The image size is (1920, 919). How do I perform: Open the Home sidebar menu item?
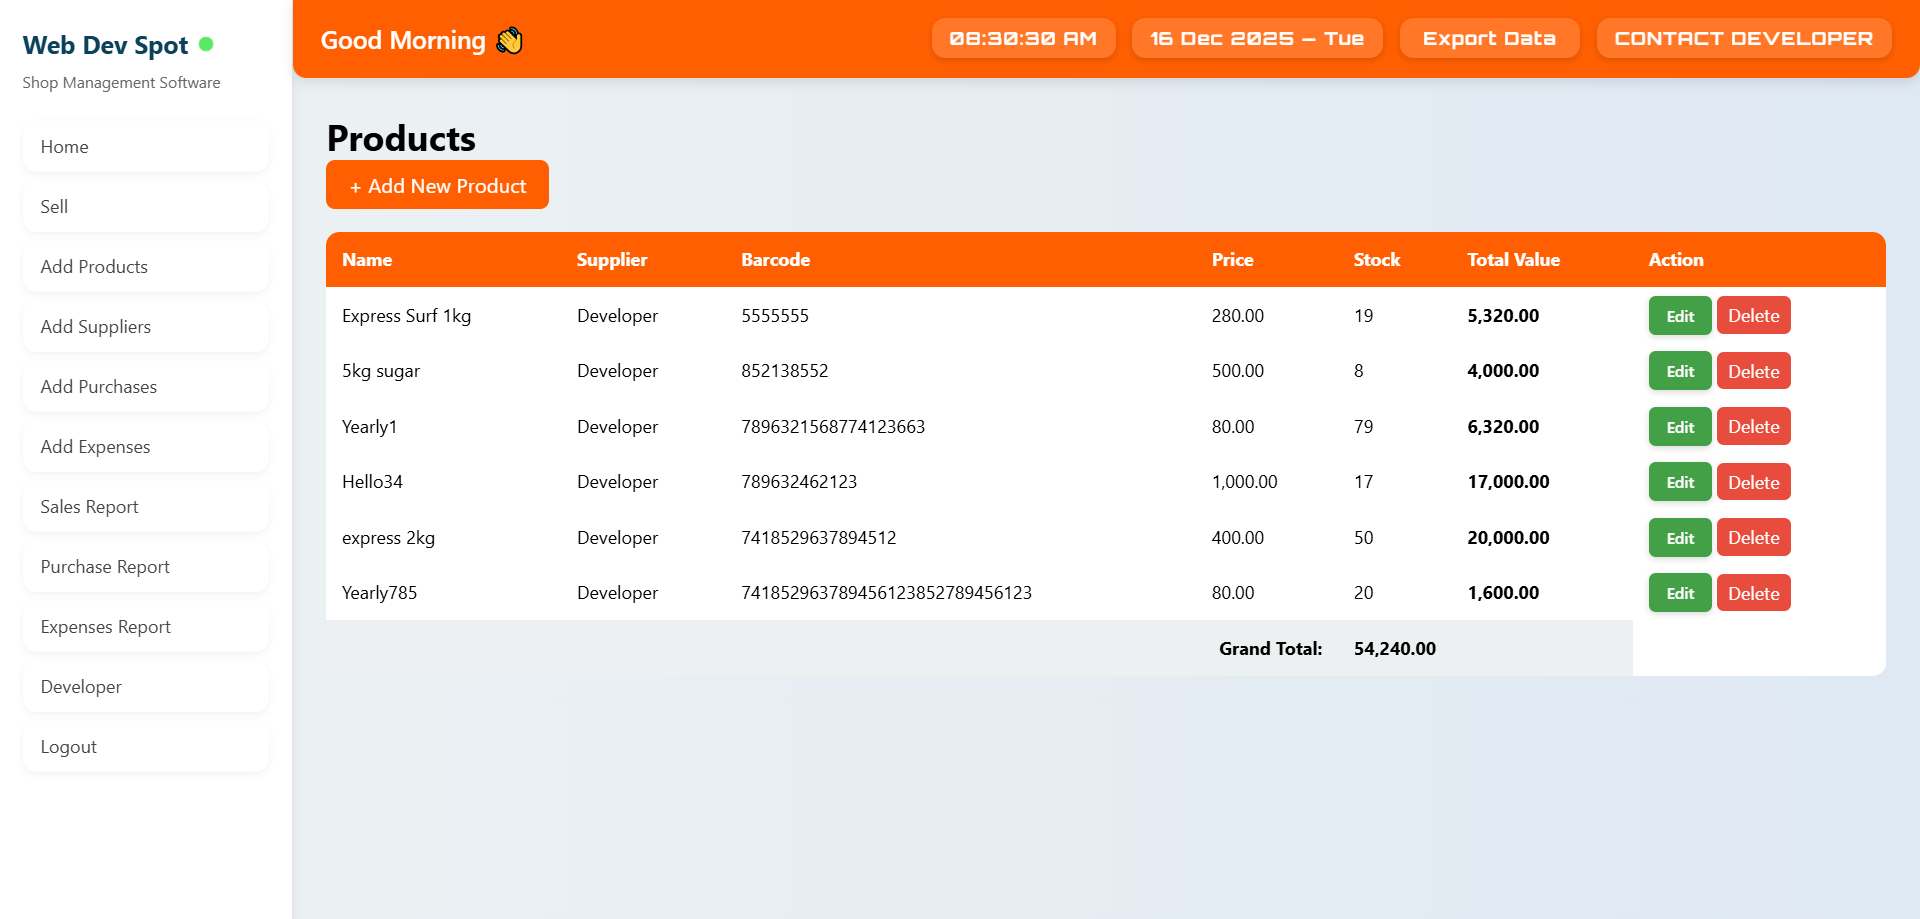[x=146, y=147]
